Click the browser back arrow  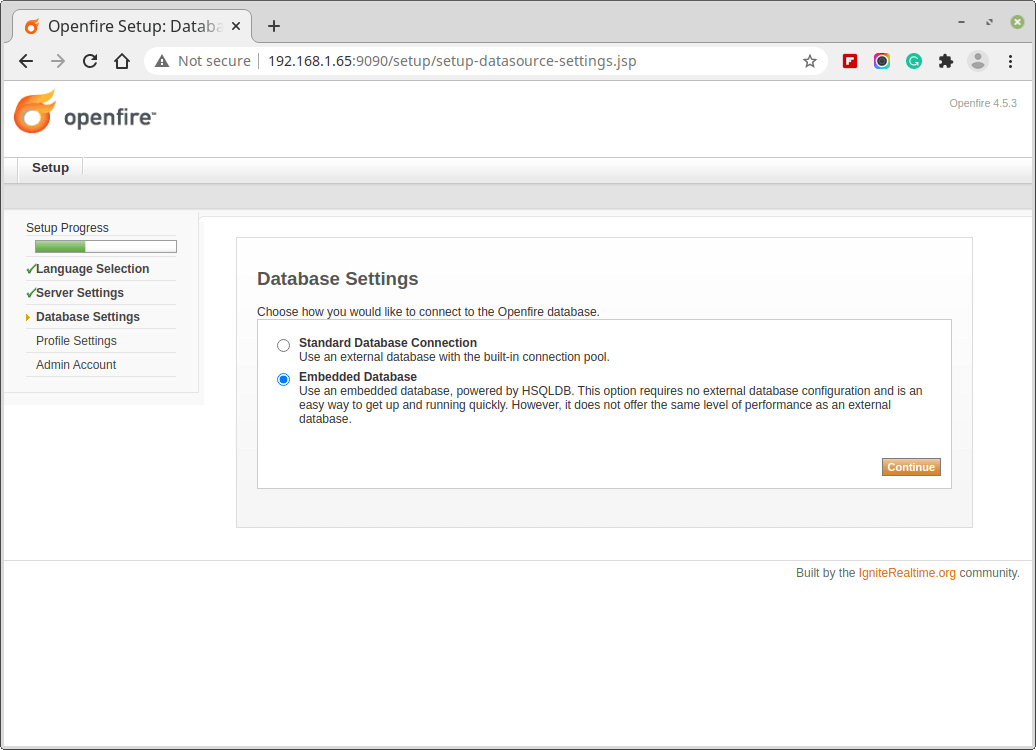coord(26,61)
